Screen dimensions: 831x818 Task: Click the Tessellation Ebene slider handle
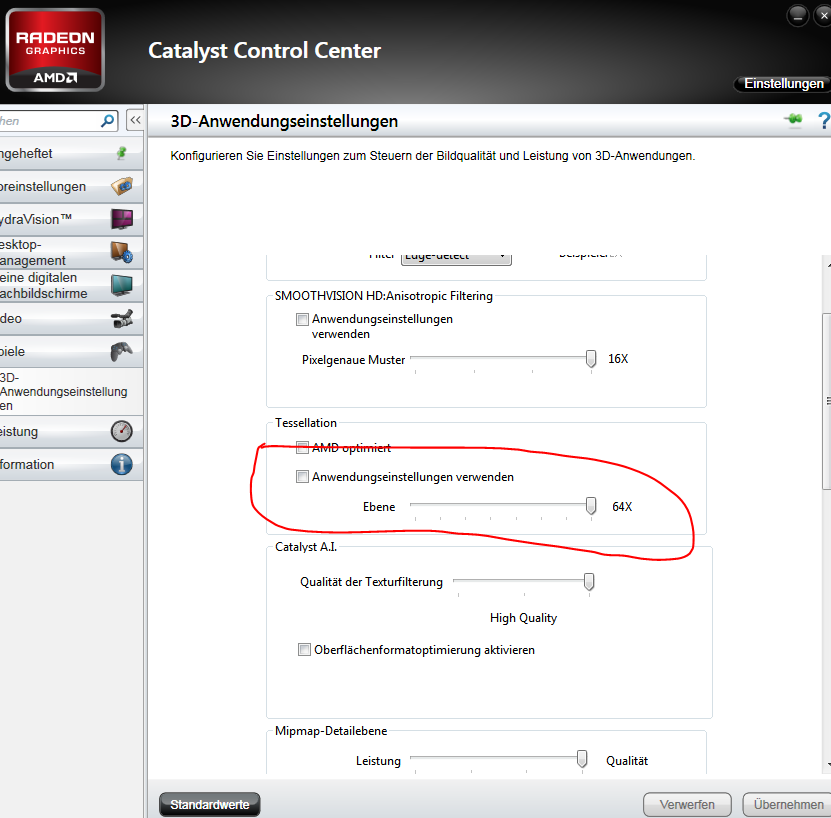point(591,506)
